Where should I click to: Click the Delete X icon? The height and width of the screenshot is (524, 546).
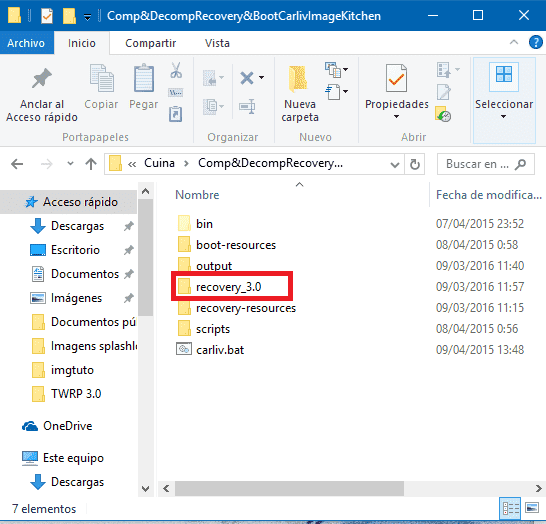(x=247, y=78)
